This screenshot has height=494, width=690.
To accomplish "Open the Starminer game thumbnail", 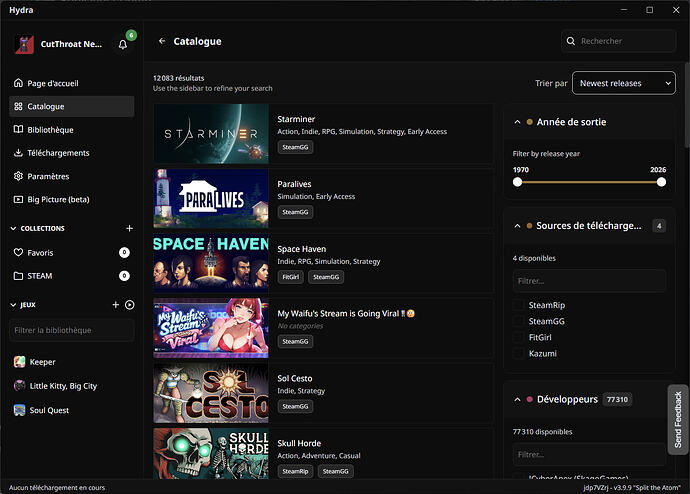I will pos(211,134).
